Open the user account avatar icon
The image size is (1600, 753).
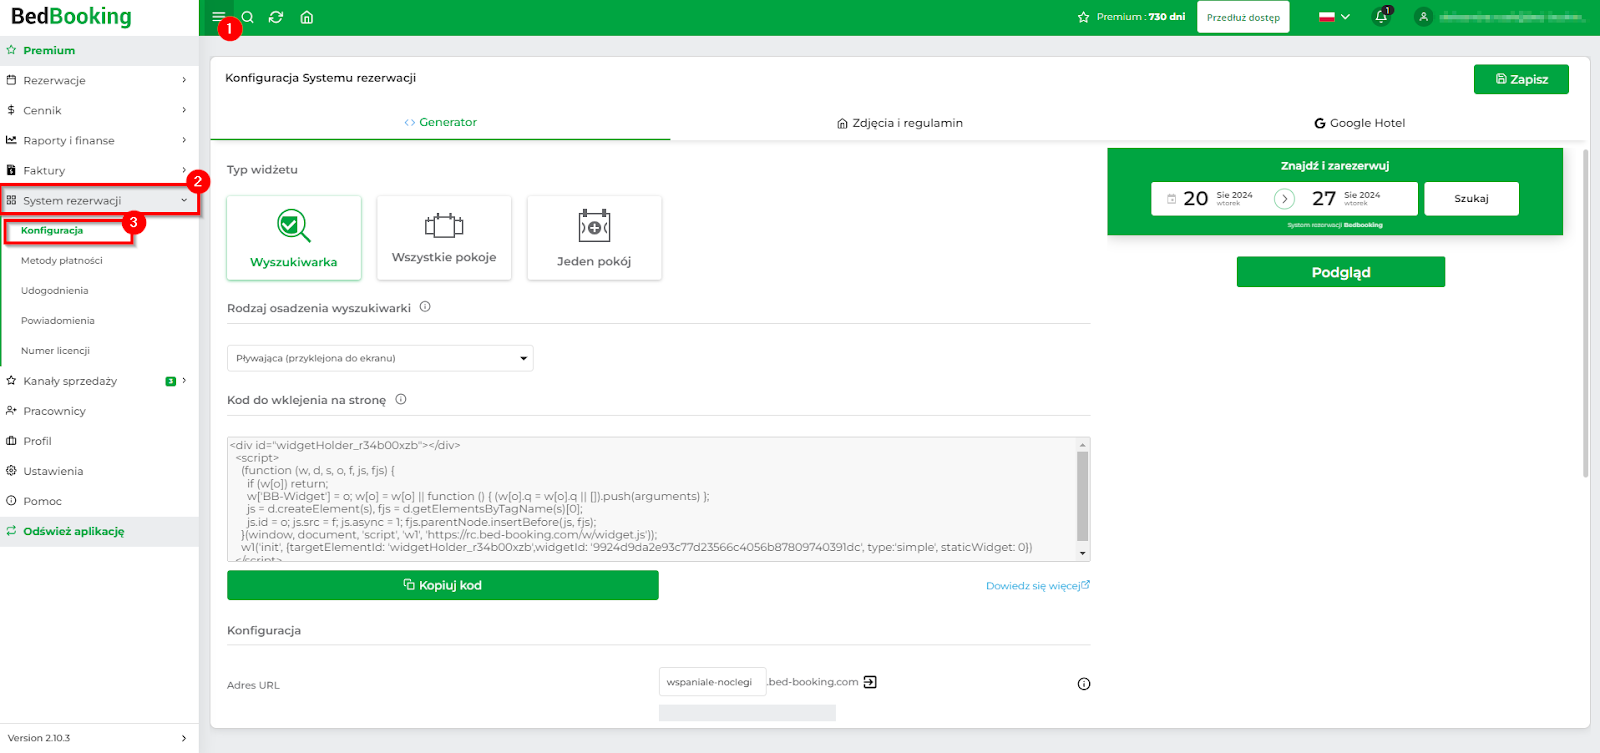click(1423, 17)
